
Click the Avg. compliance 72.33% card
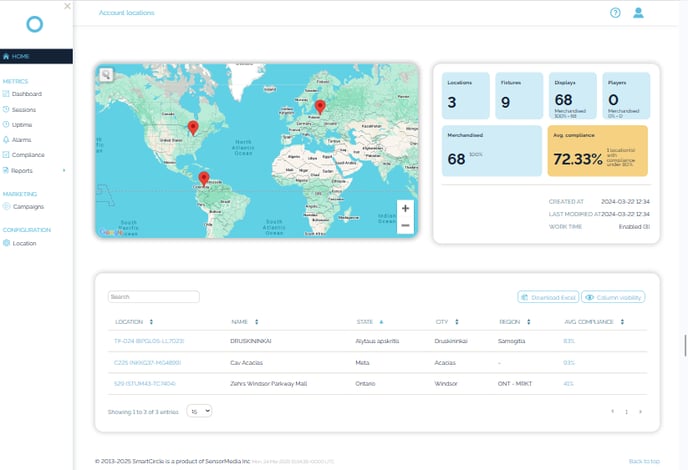click(598, 151)
